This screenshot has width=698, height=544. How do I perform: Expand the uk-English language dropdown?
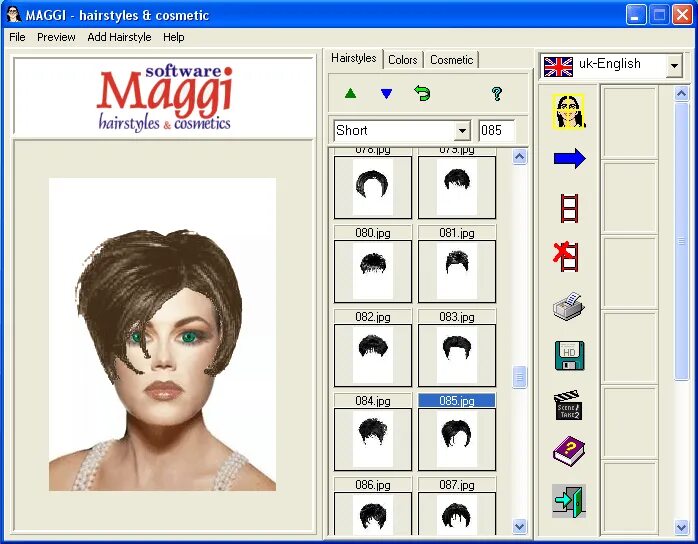[x=674, y=66]
